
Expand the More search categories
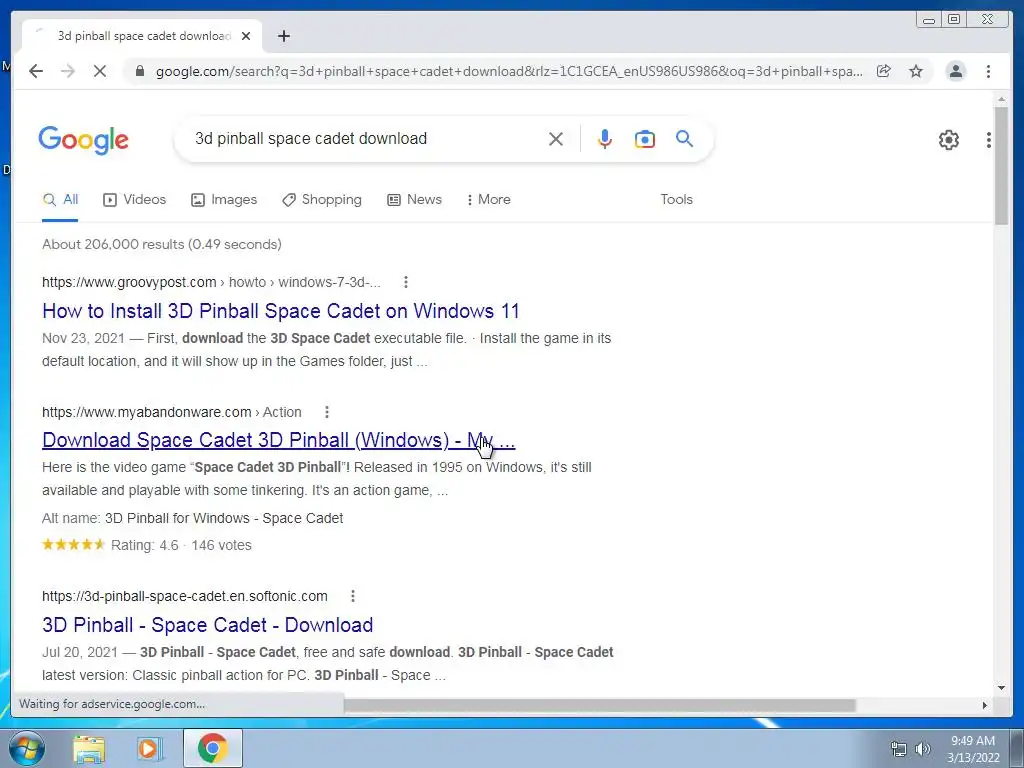(x=488, y=200)
